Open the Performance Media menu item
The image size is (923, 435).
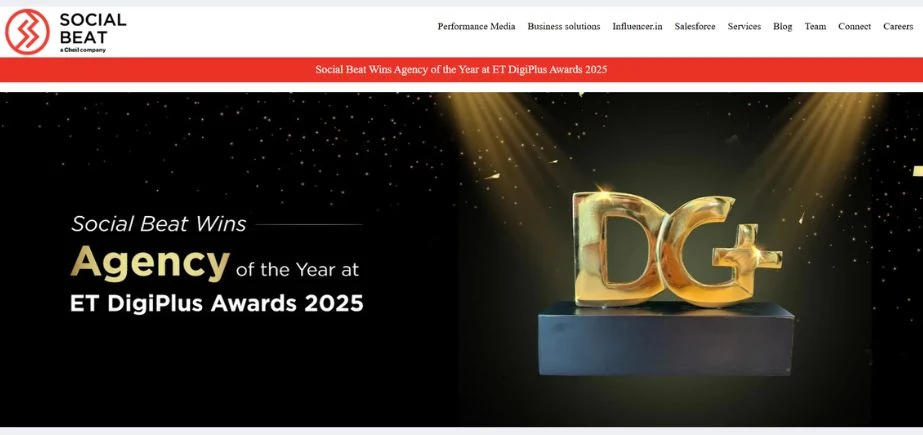[476, 26]
